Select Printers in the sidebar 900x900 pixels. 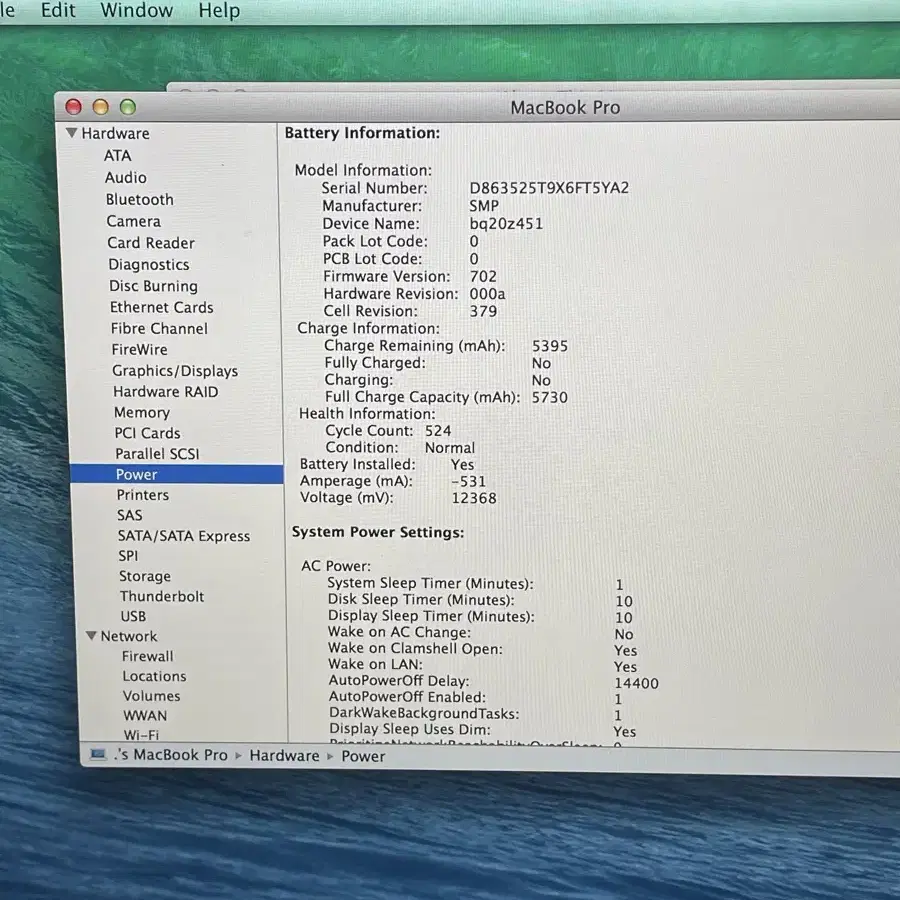(x=143, y=495)
